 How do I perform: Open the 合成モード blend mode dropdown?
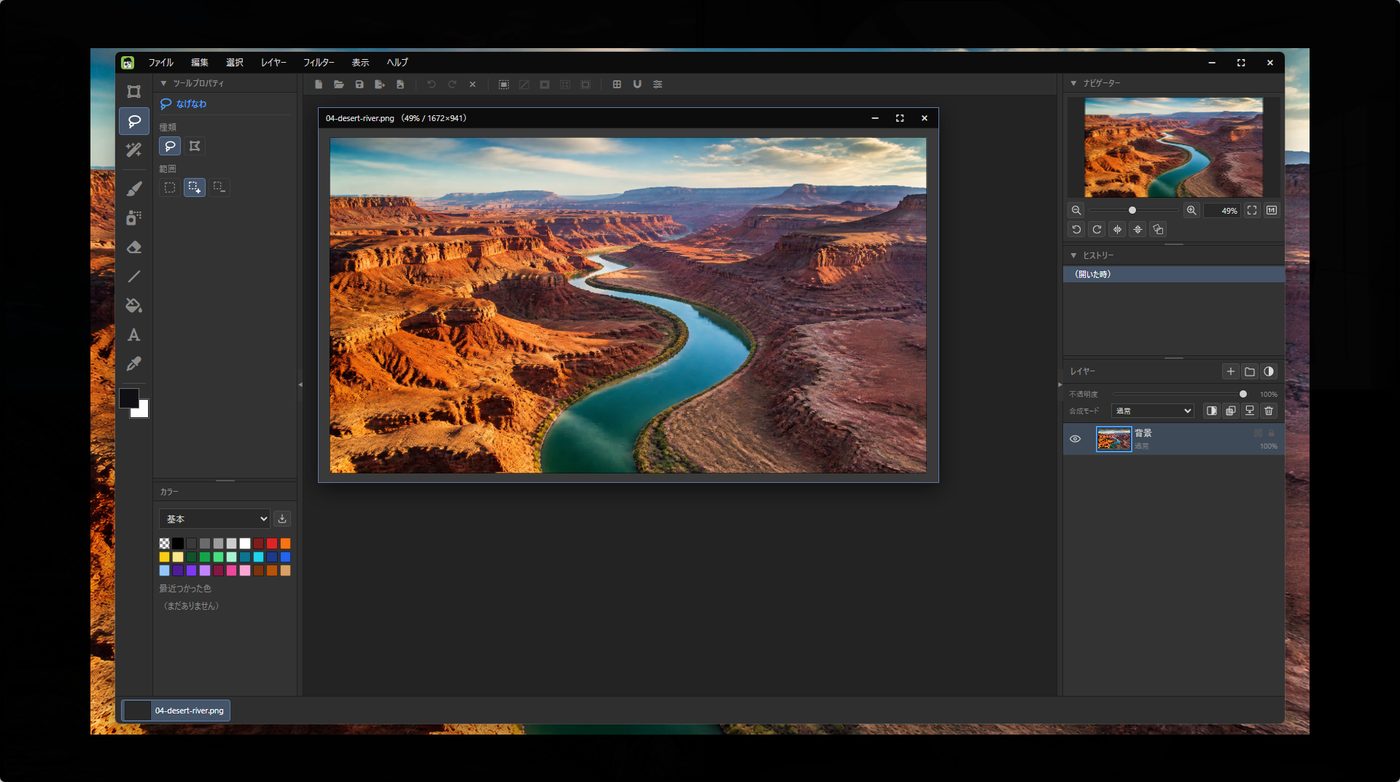pos(1152,411)
